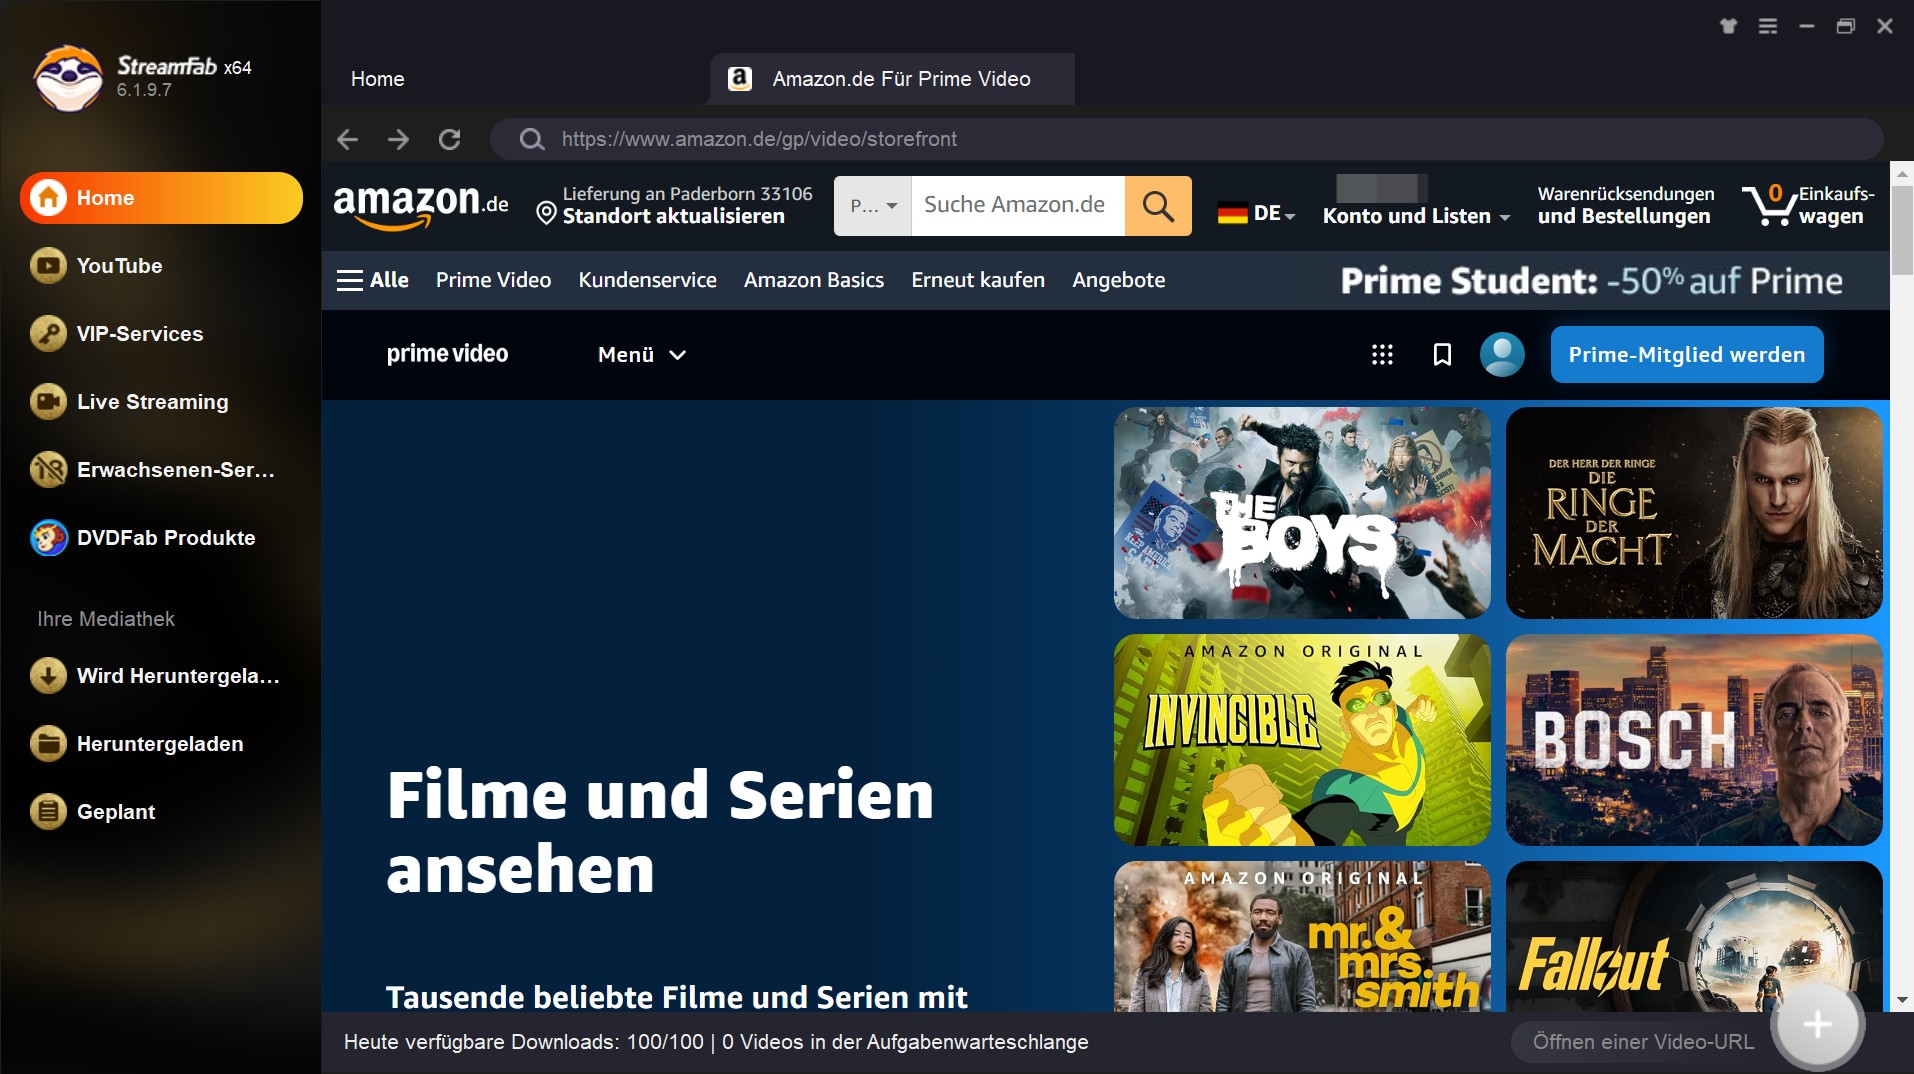Open The Boys thumbnail
This screenshot has width=1914, height=1074.
[1302, 513]
